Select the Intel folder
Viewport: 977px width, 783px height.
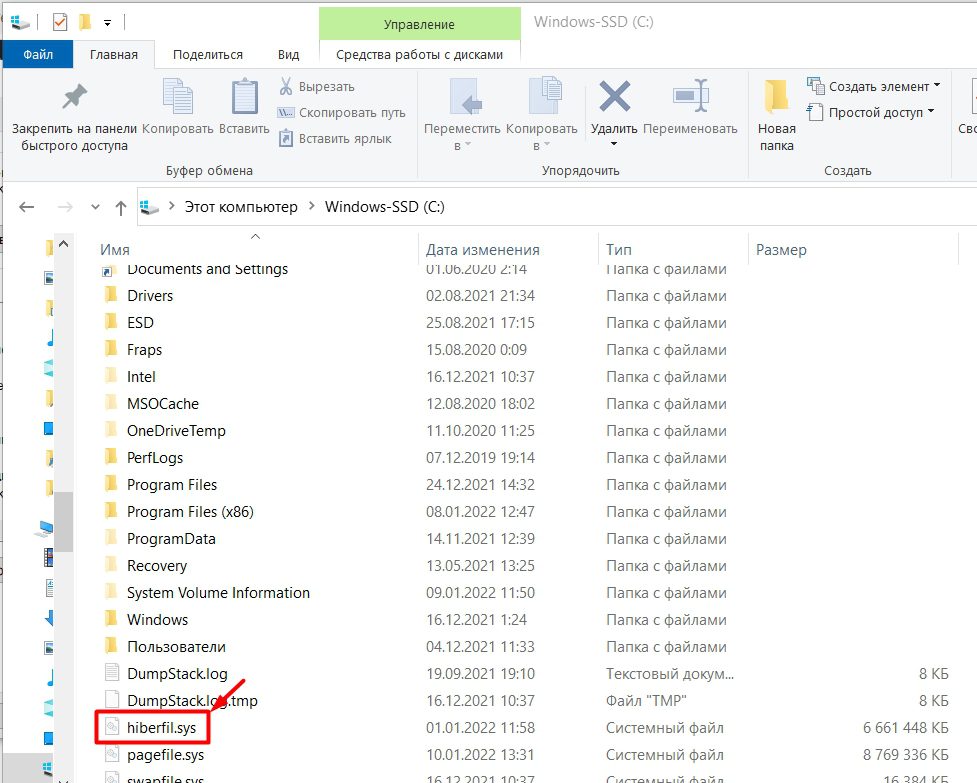(141, 377)
